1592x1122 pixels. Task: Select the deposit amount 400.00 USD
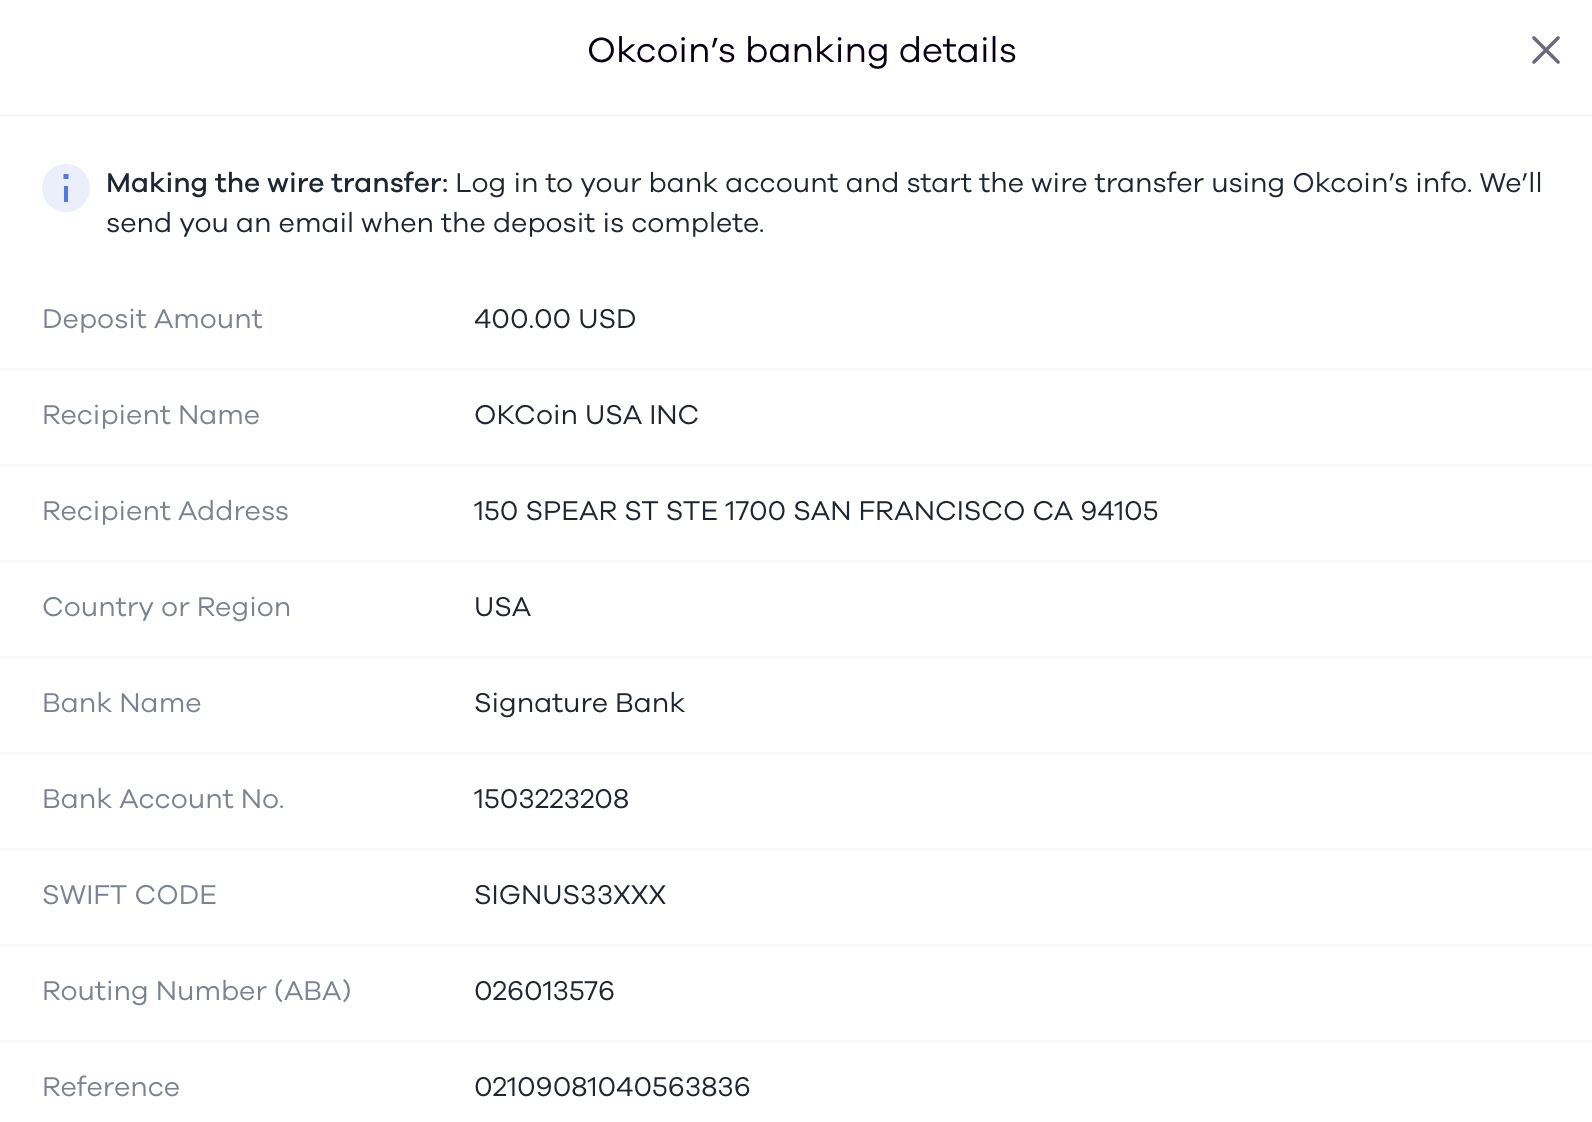(x=555, y=319)
